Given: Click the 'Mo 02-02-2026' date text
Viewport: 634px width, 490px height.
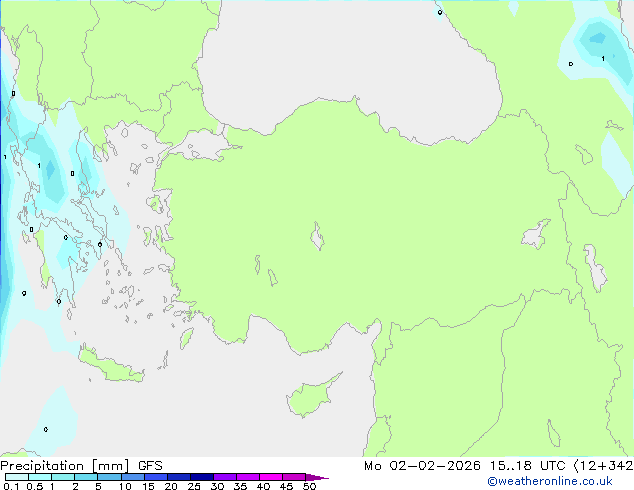Looking at the screenshot, I should click(422, 466).
